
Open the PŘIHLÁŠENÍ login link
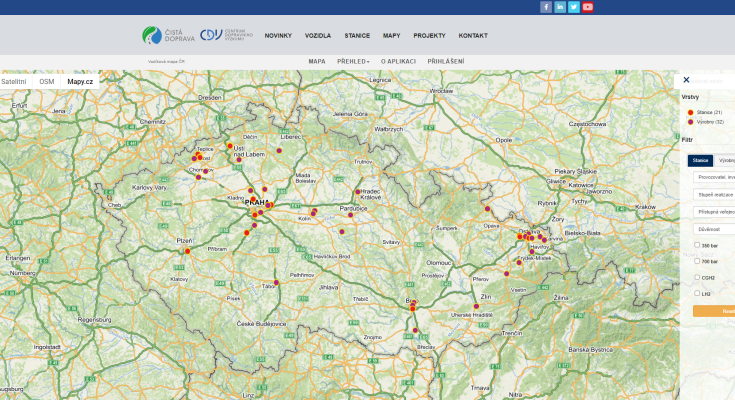click(x=446, y=61)
